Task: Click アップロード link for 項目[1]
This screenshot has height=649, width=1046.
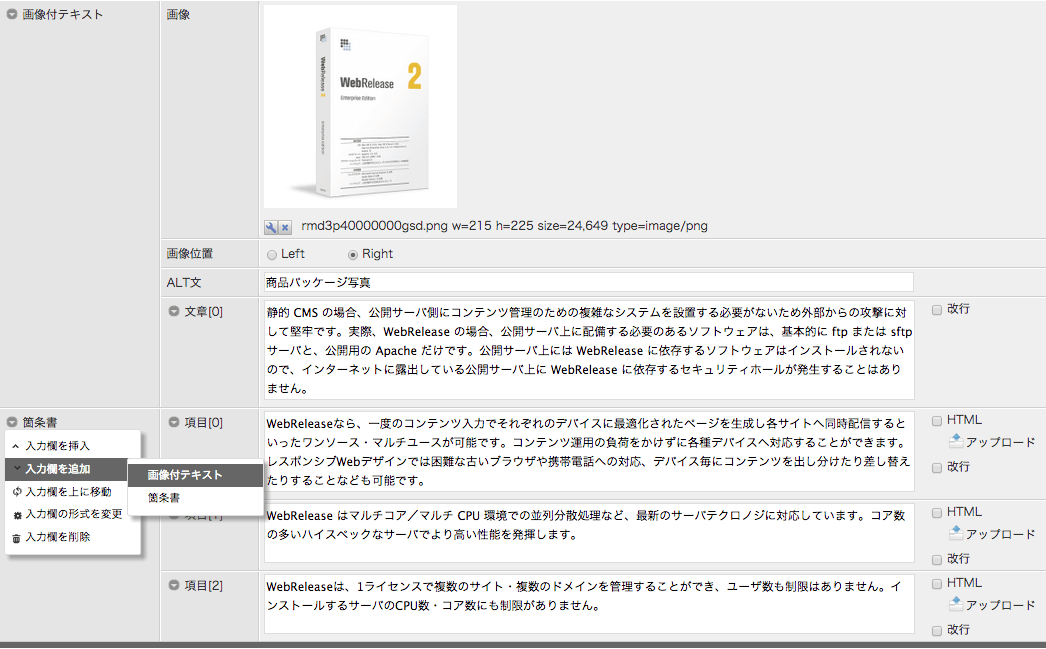Action: click(x=1000, y=534)
